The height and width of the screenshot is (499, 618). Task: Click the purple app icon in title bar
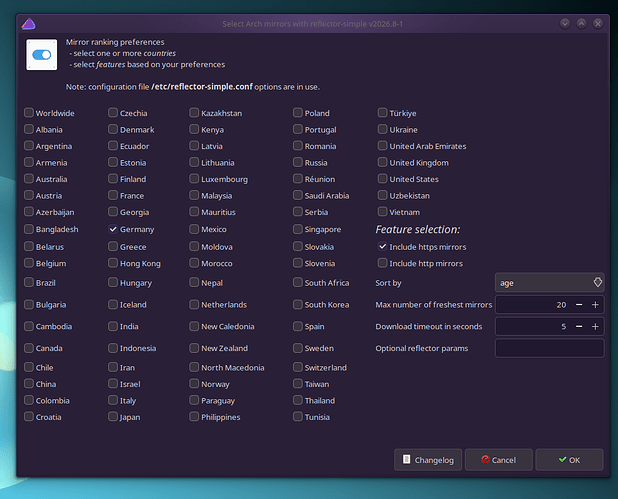(28, 24)
